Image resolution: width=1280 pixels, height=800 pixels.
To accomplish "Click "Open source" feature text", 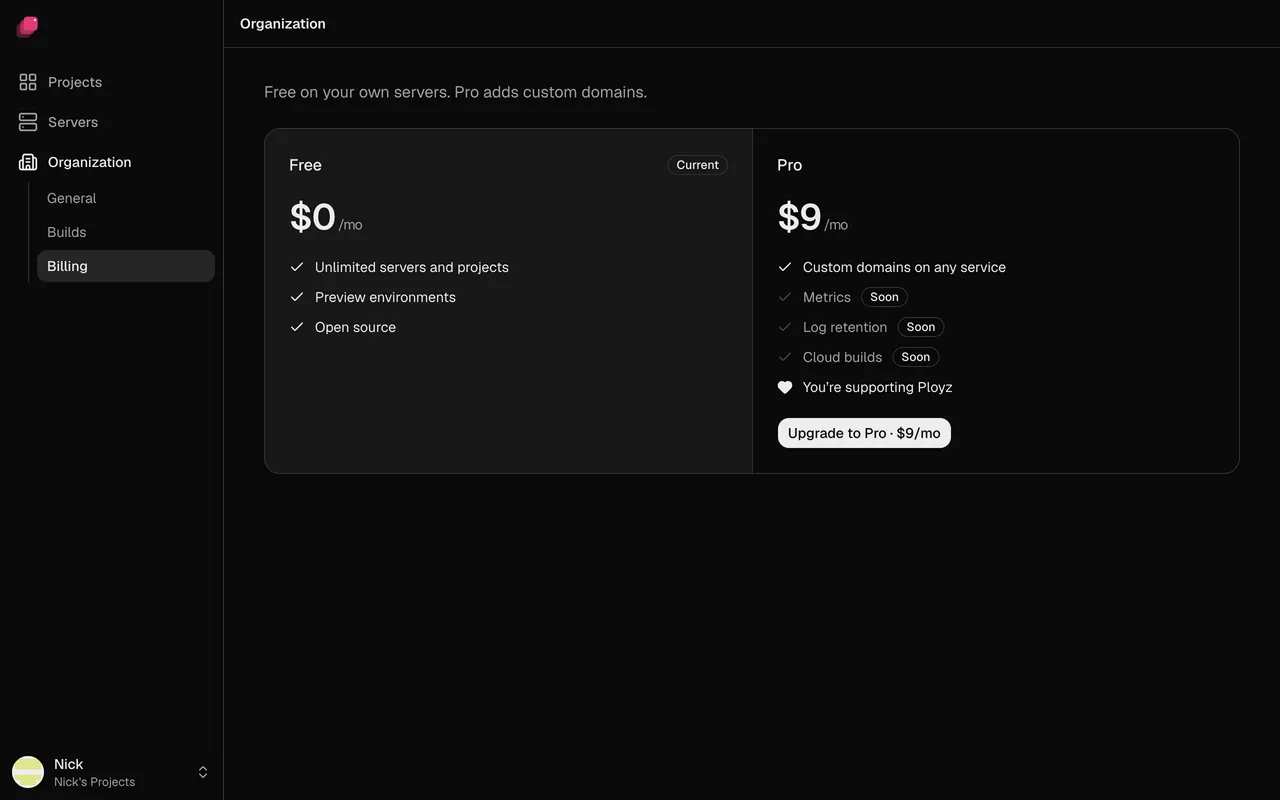I will [x=355, y=327].
